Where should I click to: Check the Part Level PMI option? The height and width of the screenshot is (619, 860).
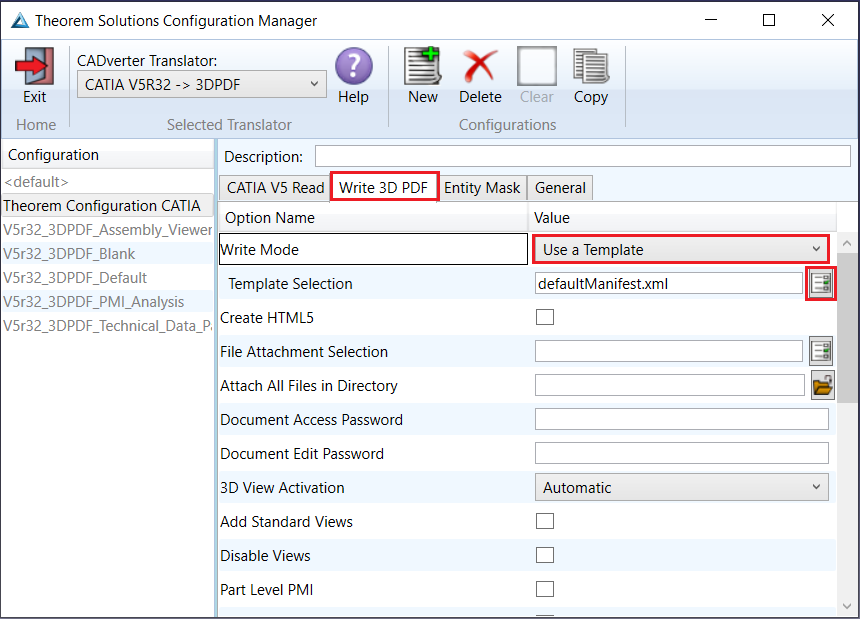[545, 589]
